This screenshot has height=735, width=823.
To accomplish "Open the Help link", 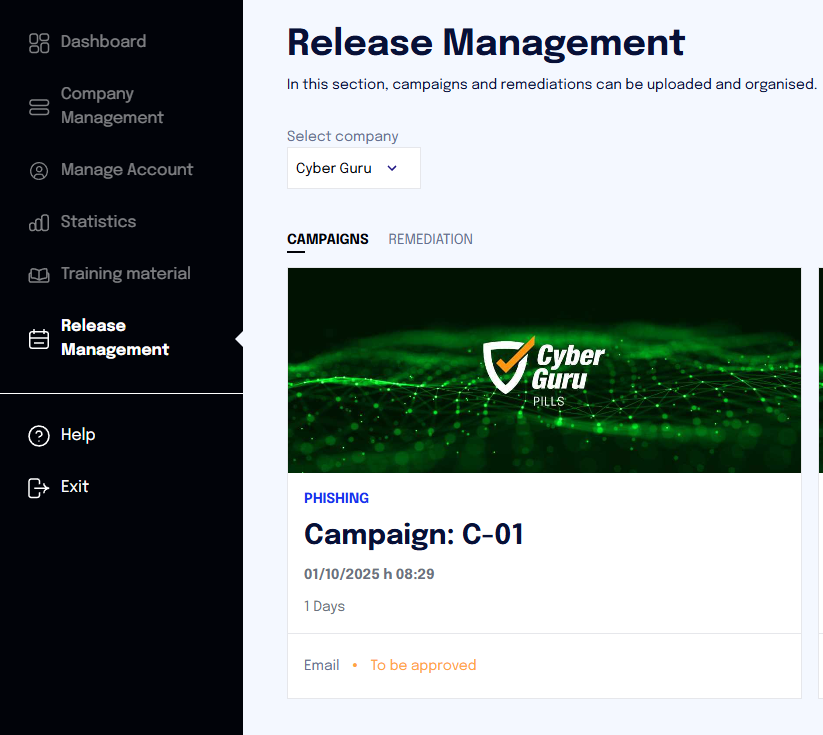I will [78, 435].
